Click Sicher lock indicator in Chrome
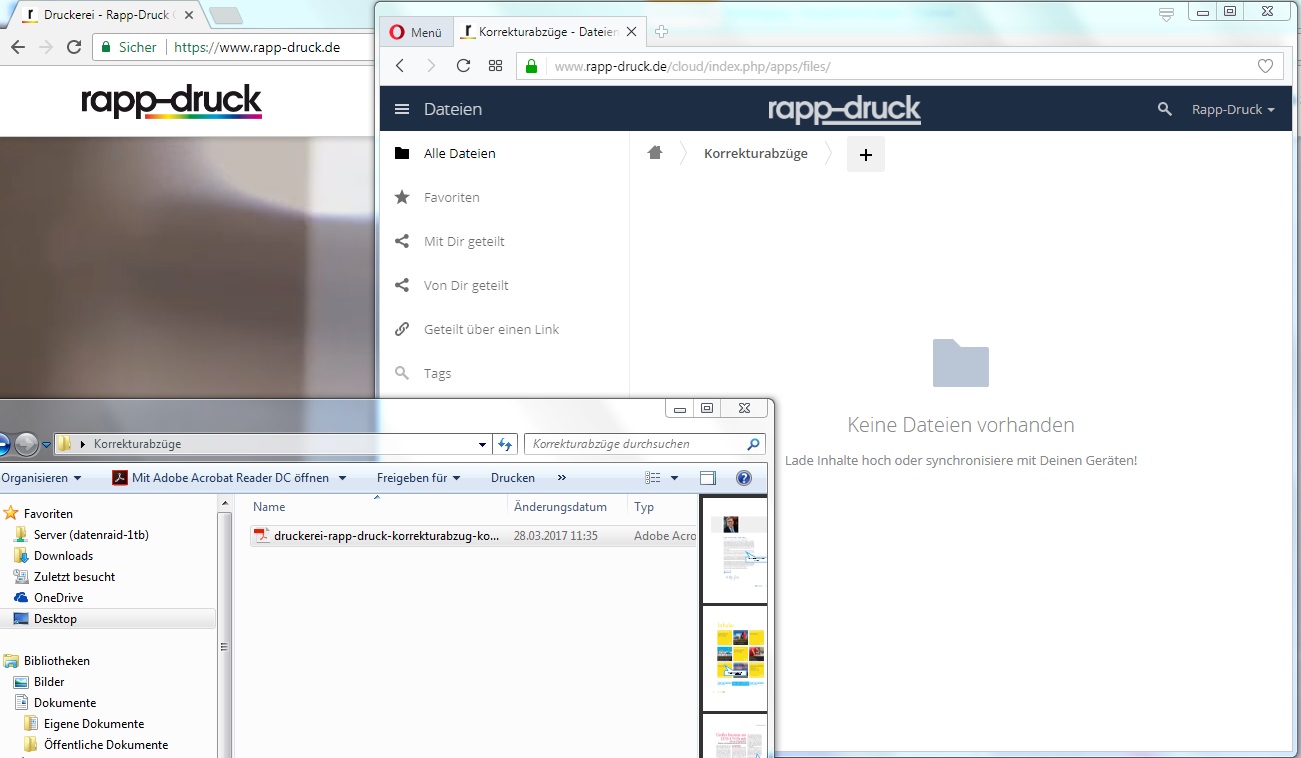The image size is (1301, 758). pos(129,47)
